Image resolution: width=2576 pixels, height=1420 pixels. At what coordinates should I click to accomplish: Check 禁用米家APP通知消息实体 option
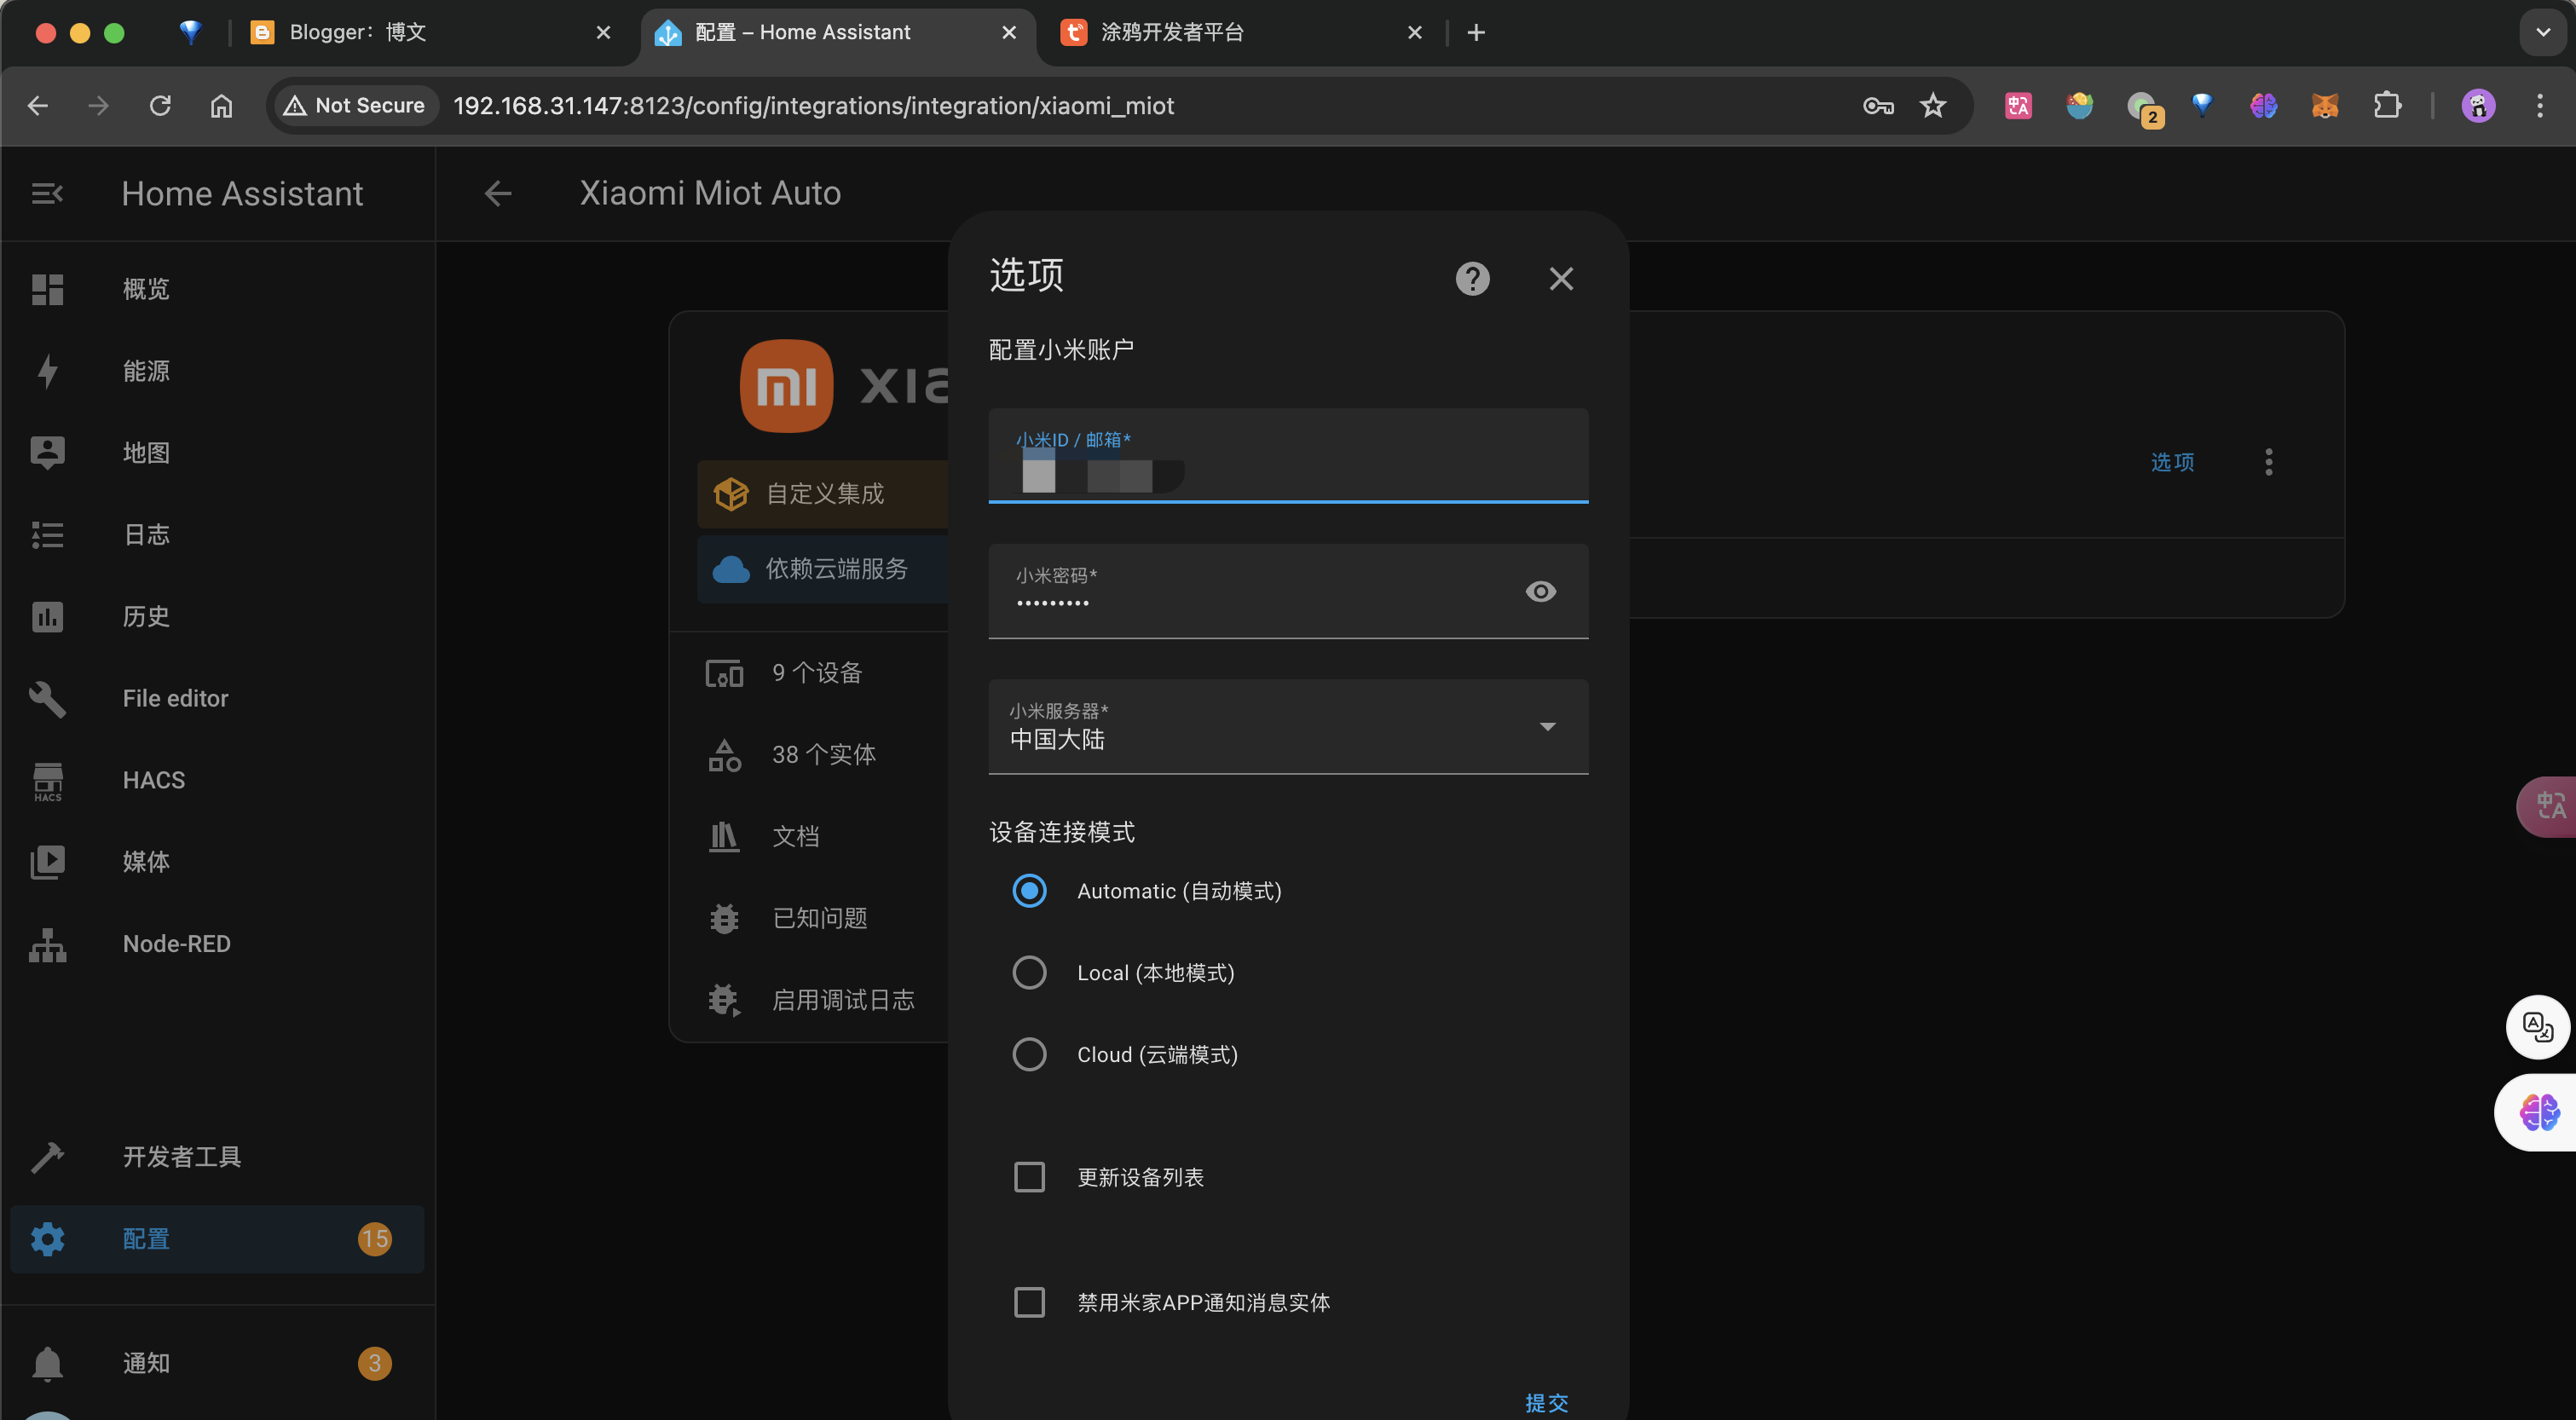click(1029, 1302)
